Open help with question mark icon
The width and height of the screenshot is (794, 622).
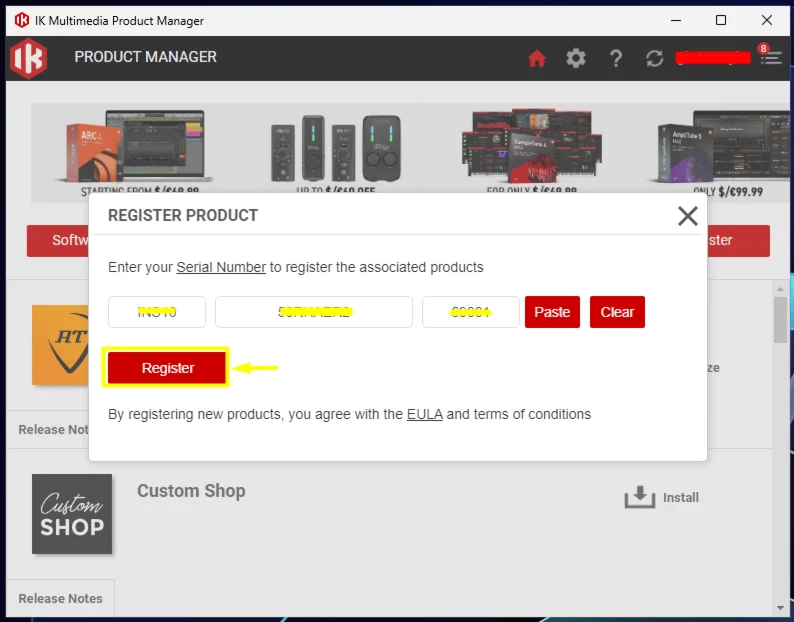[x=616, y=58]
